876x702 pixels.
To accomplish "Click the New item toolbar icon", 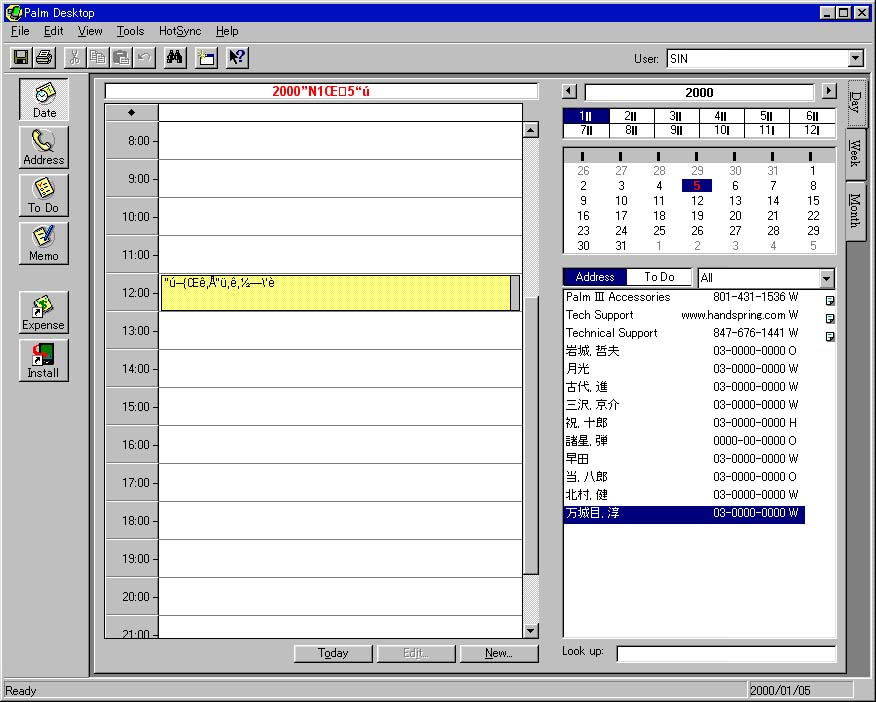I will 205,58.
